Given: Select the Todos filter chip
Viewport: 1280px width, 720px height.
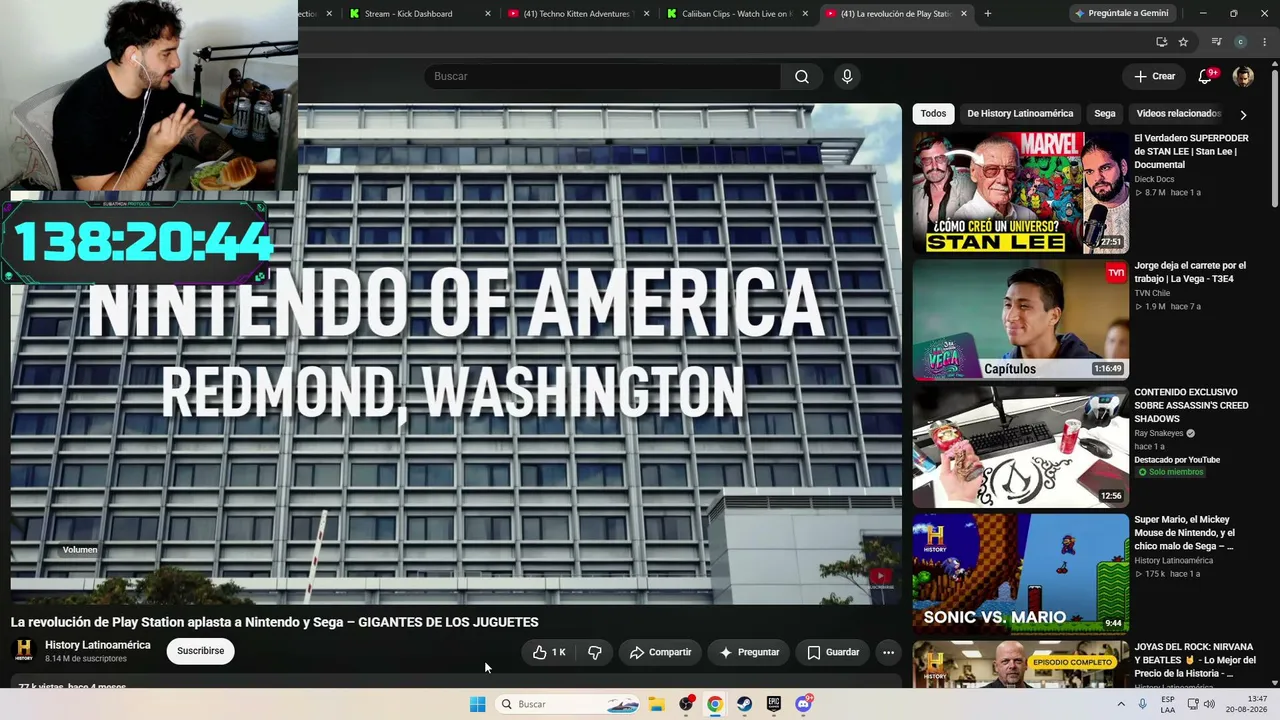Looking at the screenshot, I should pyautogui.click(x=933, y=114).
